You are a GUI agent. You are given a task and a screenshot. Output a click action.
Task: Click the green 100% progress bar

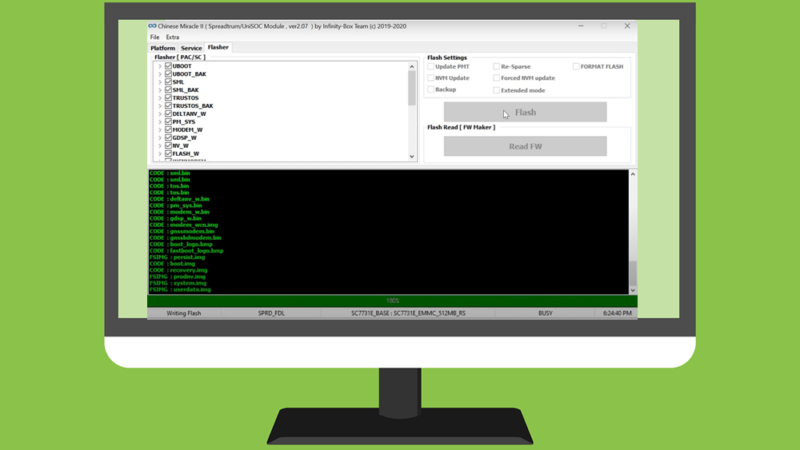[x=392, y=301]
